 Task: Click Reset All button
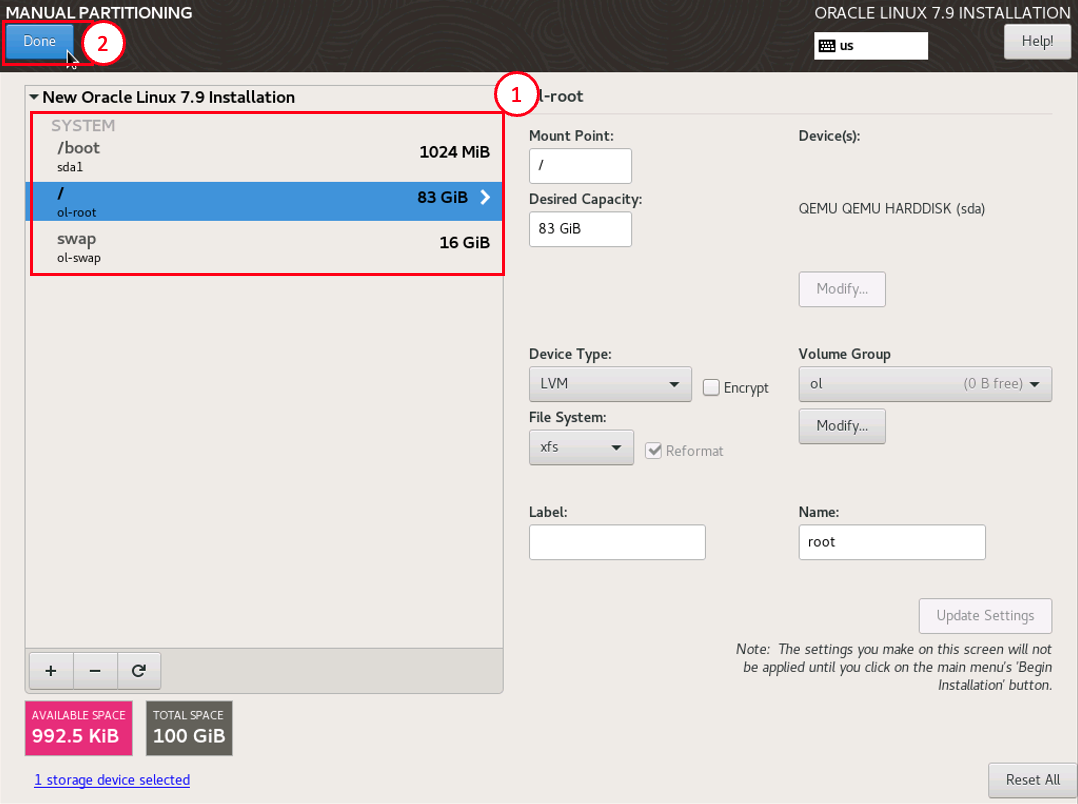[x=1032, y=780]
